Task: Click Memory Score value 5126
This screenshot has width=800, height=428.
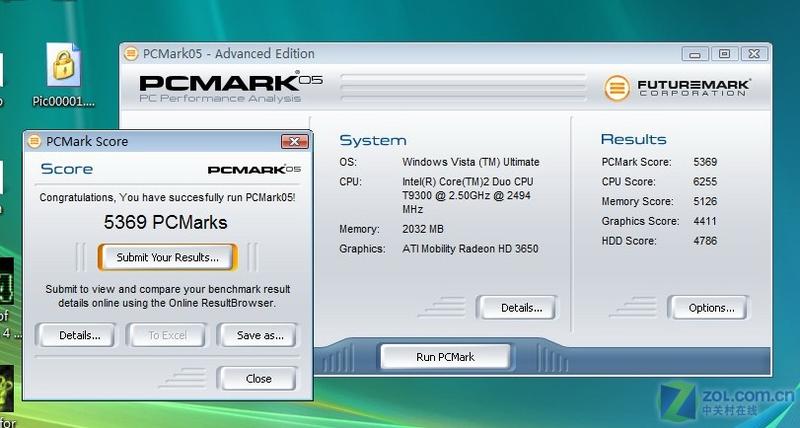Action: [705, 202]
